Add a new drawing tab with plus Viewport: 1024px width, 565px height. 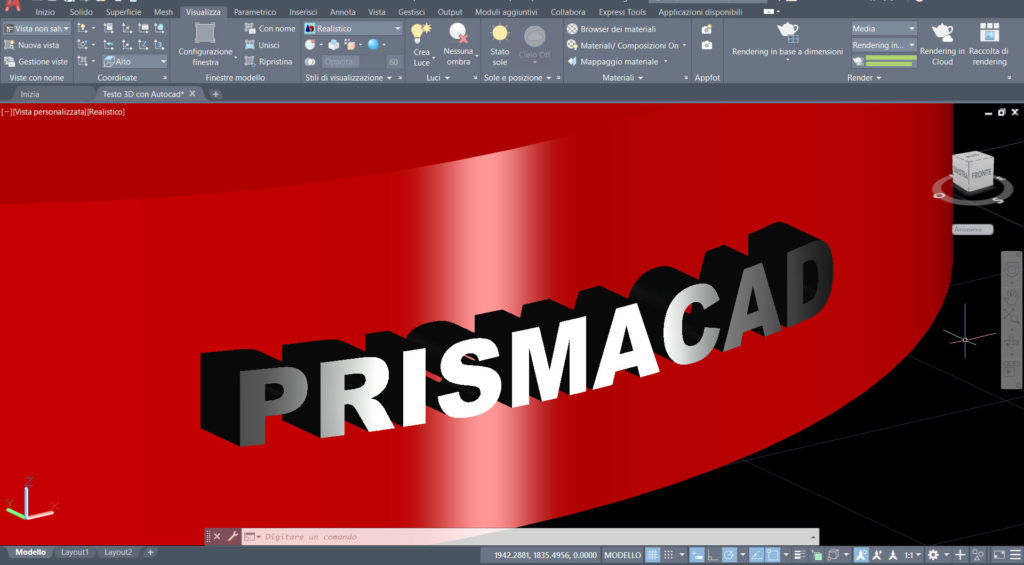tap(215, 94)
